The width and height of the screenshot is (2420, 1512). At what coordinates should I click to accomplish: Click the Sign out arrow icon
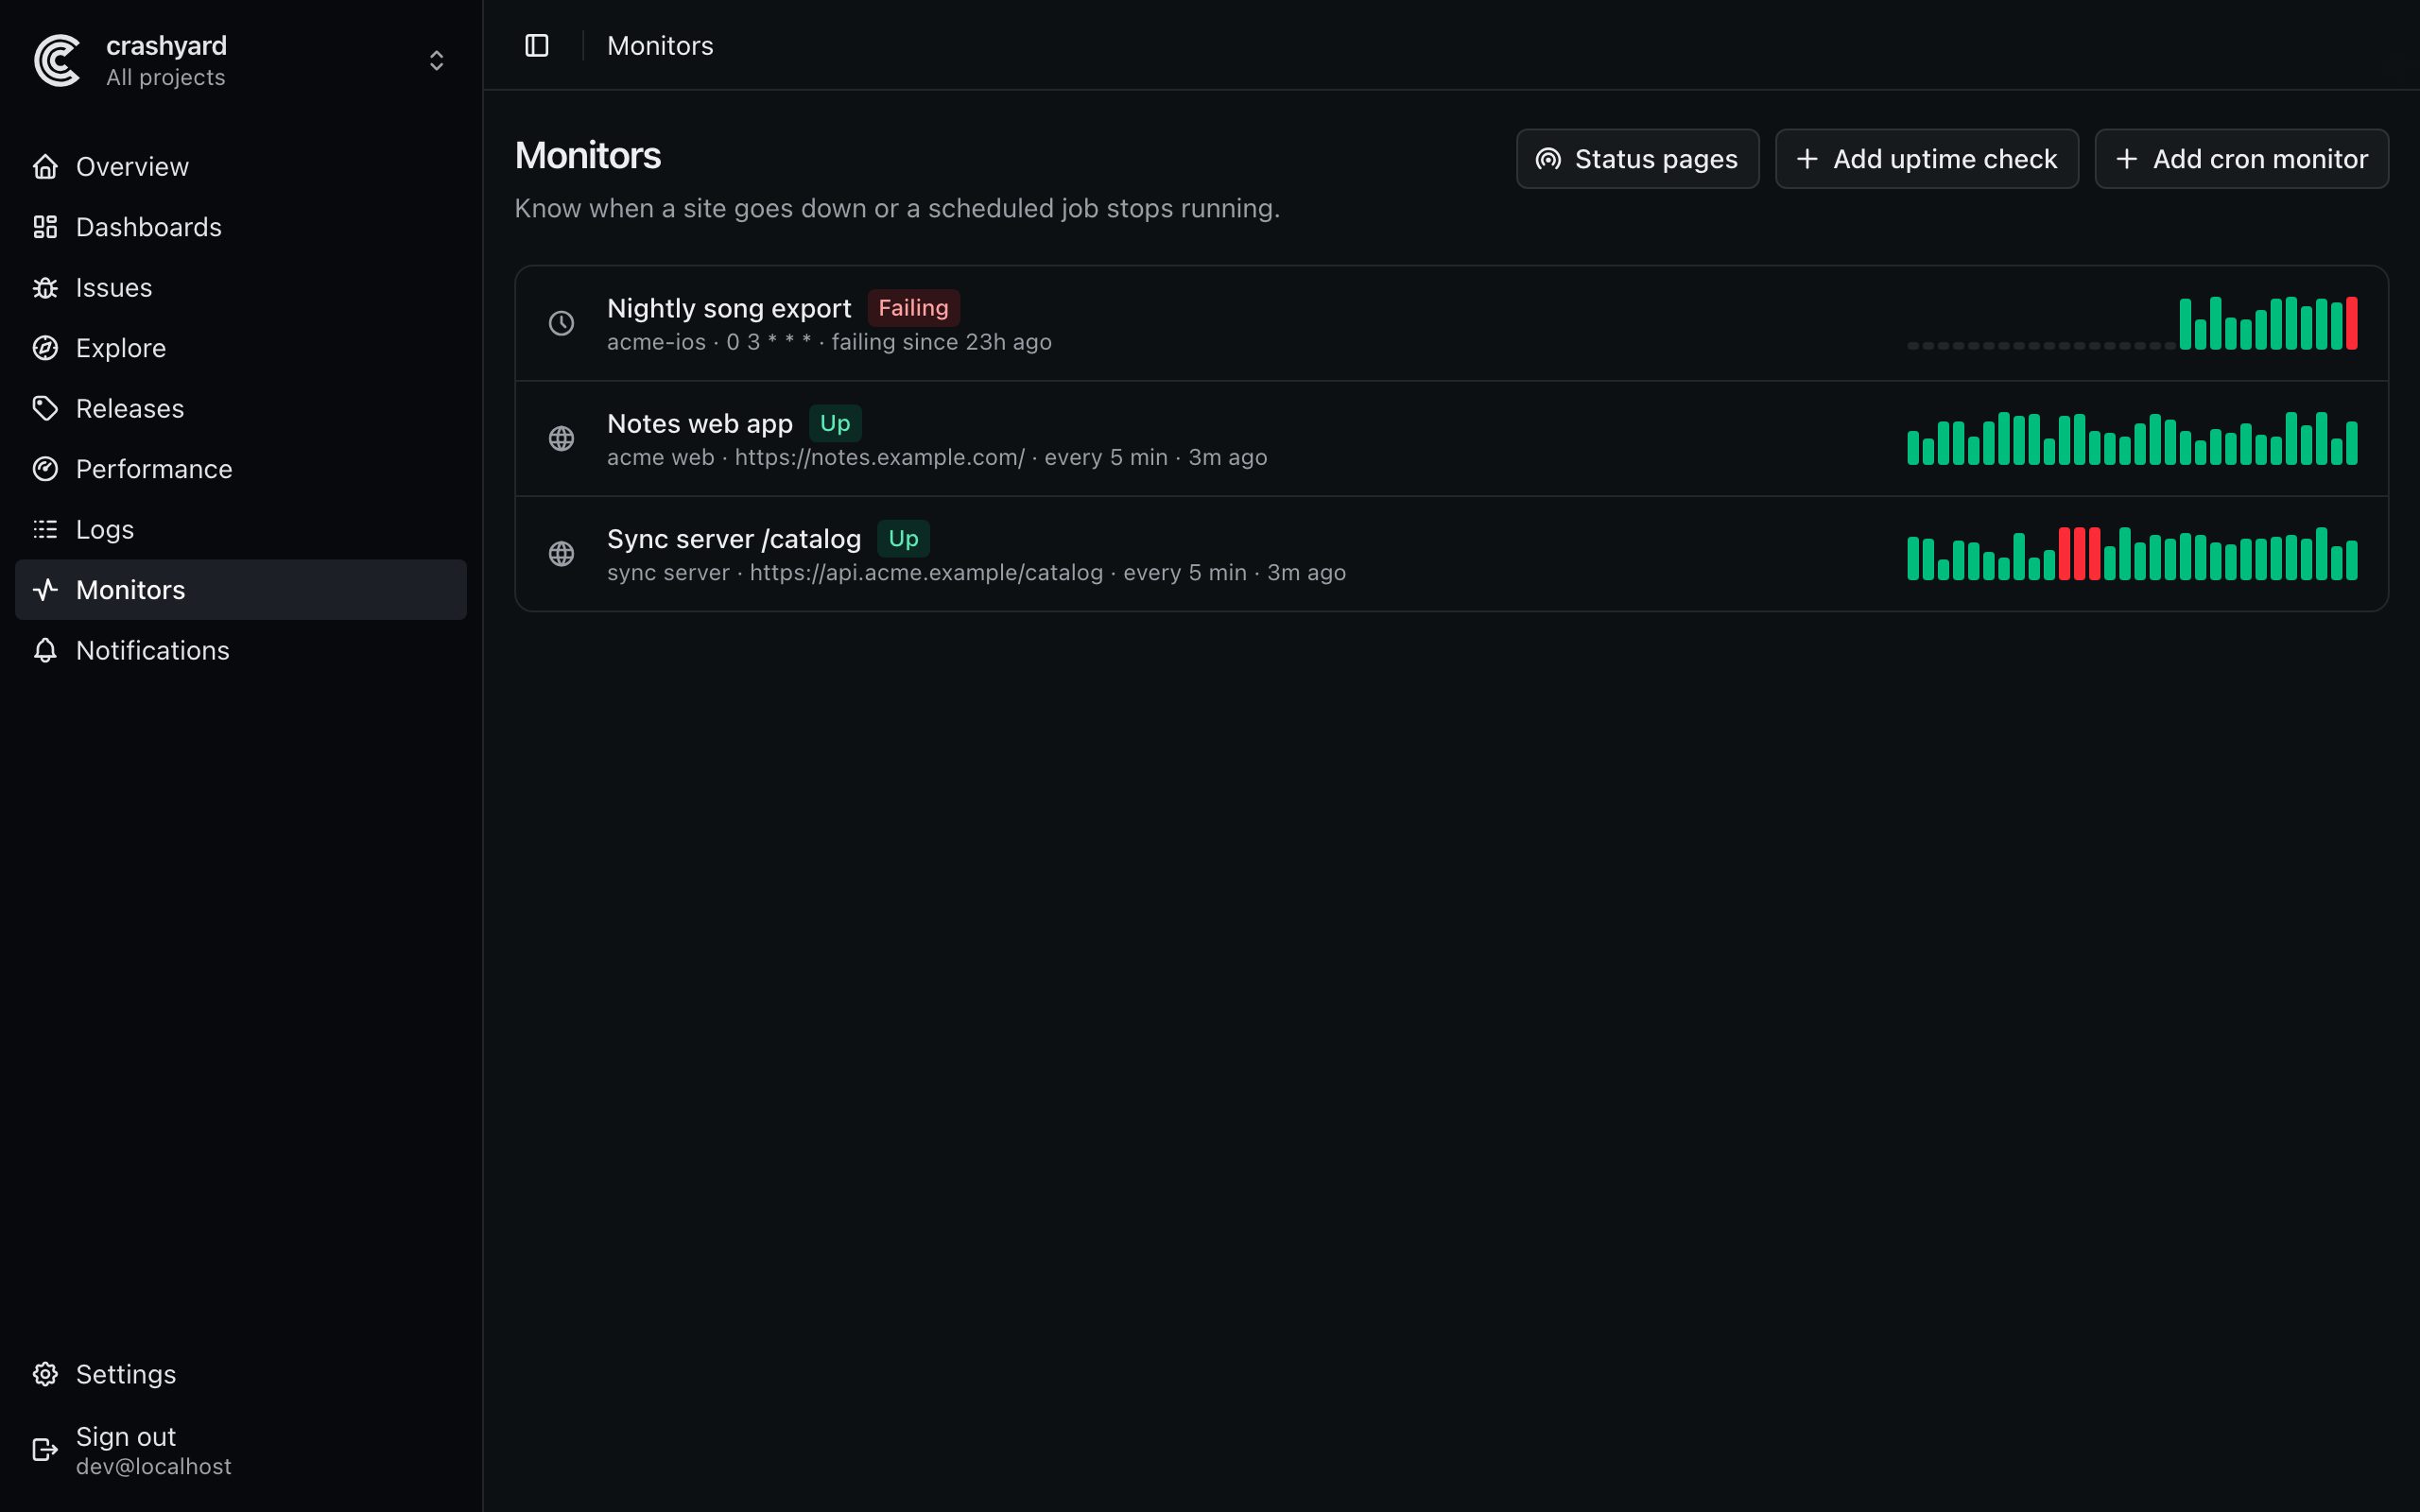pyautogui.click(x=45, y=1450)
